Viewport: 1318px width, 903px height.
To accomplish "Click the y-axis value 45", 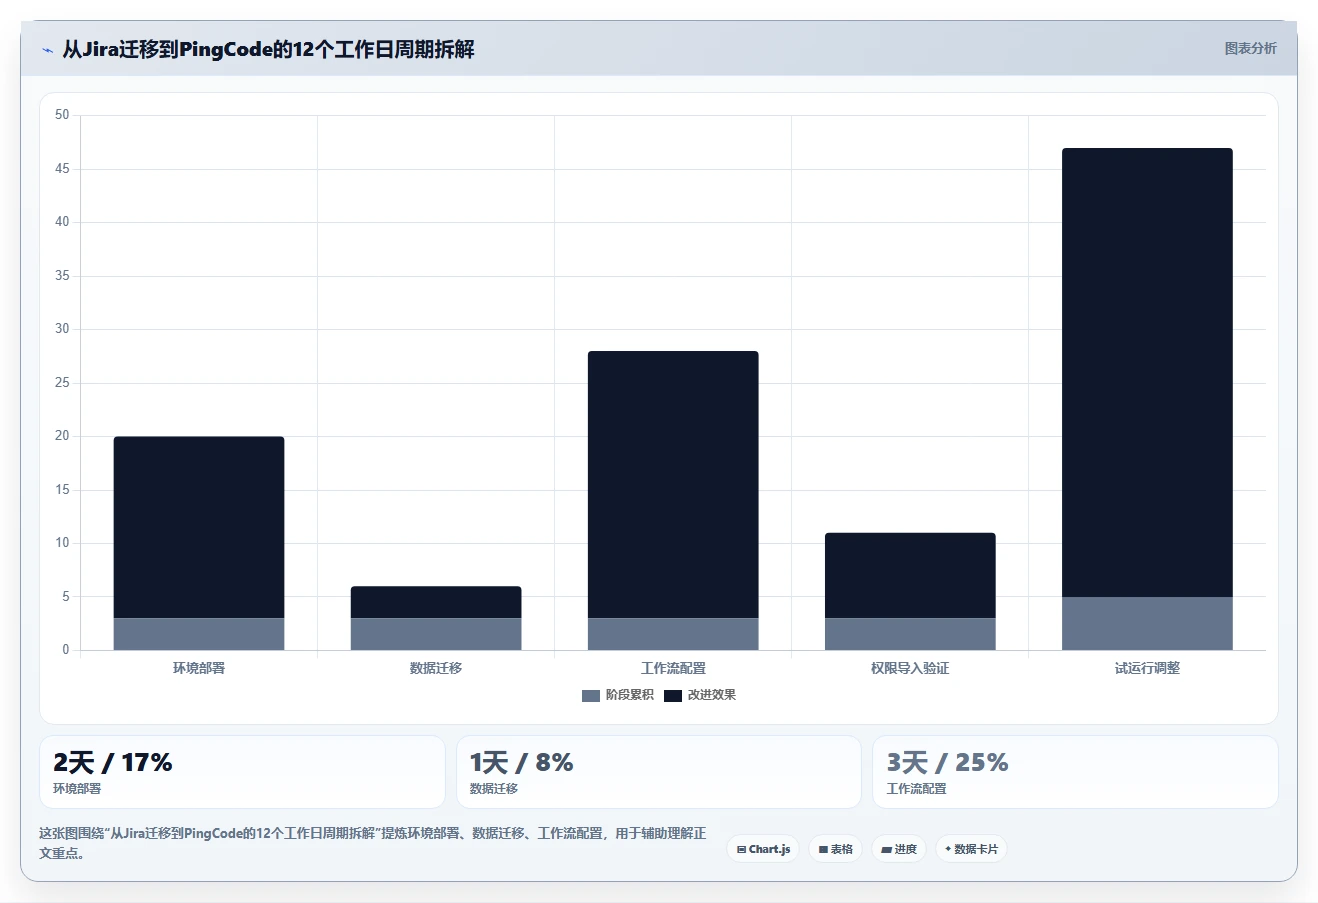I will [63, 169].
